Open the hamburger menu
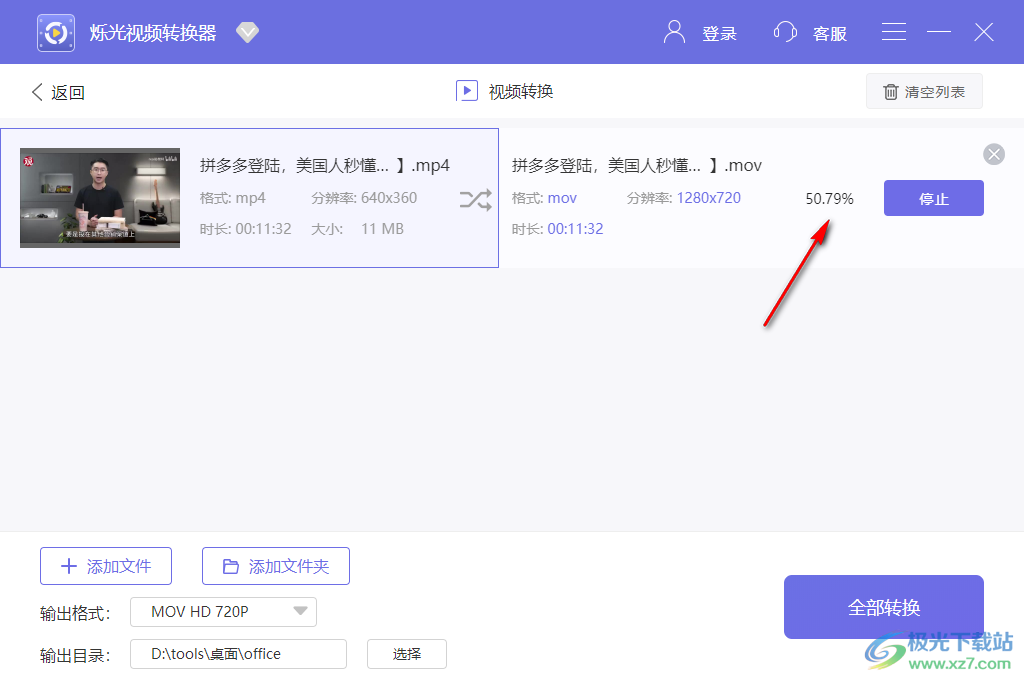This screenshot has width=1024, height=680. click(x=893, y=32)
